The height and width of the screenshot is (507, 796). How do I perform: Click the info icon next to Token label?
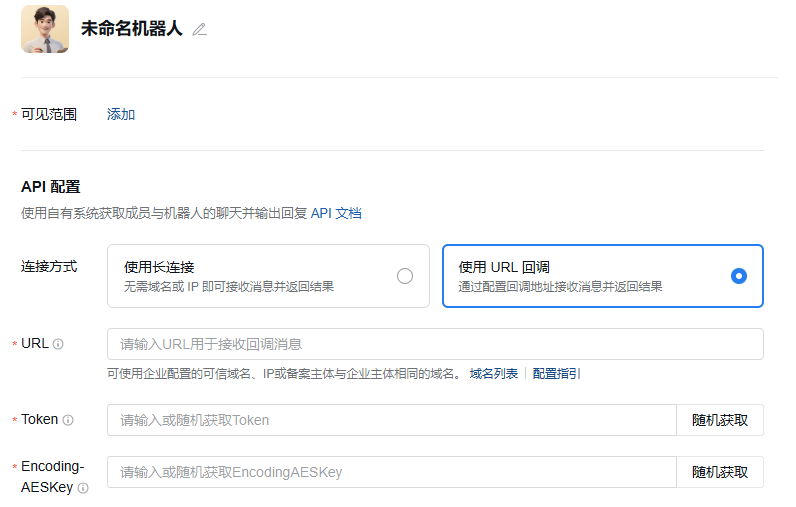(68, 420)
